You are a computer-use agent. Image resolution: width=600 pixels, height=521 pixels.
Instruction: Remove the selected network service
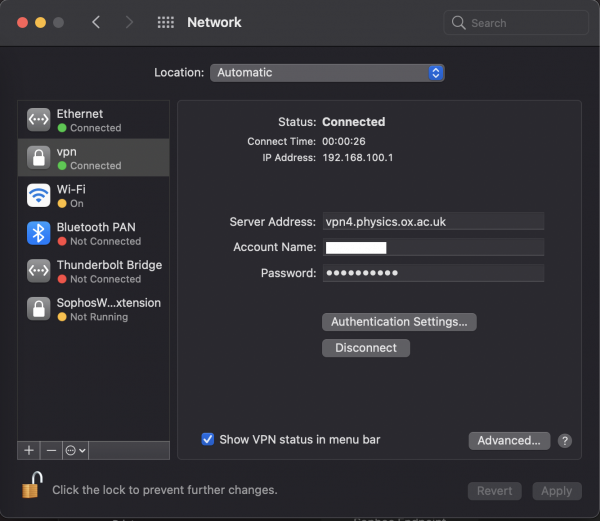click(x=51, y=451)
